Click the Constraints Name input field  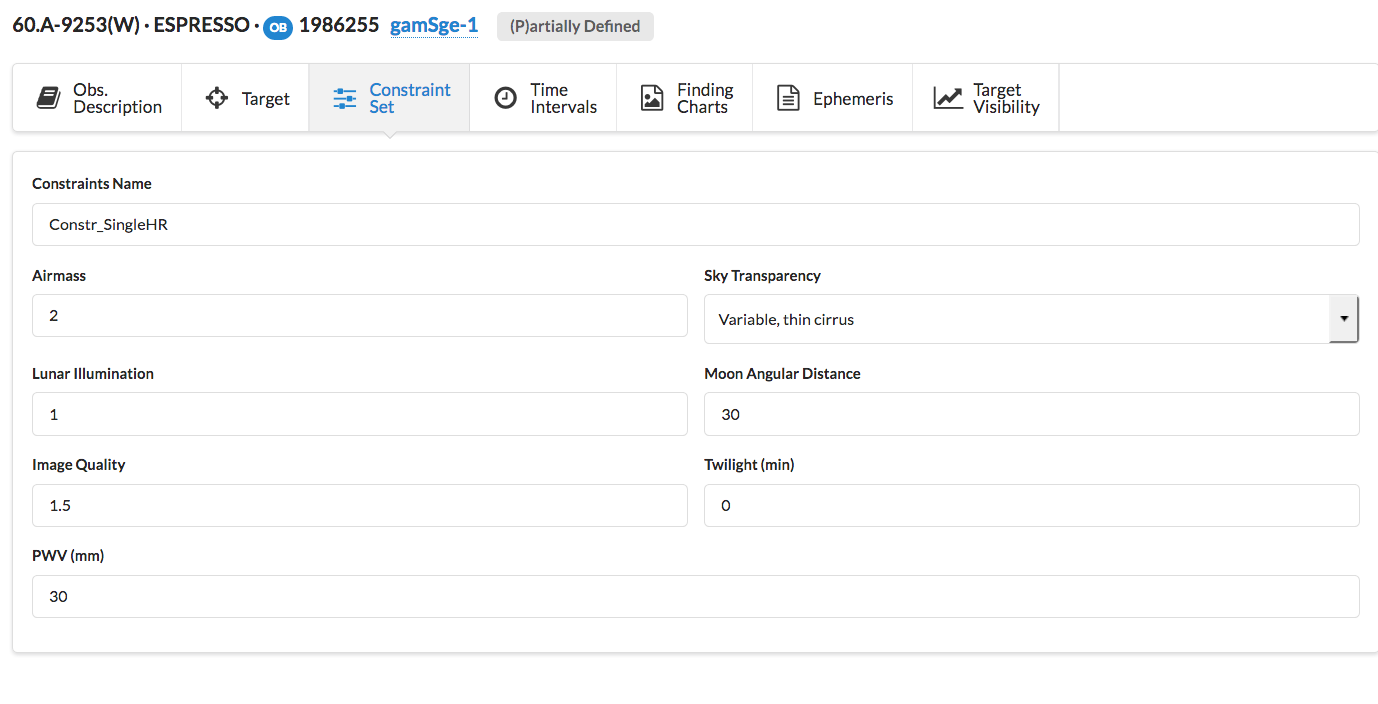tap(695, 225)
